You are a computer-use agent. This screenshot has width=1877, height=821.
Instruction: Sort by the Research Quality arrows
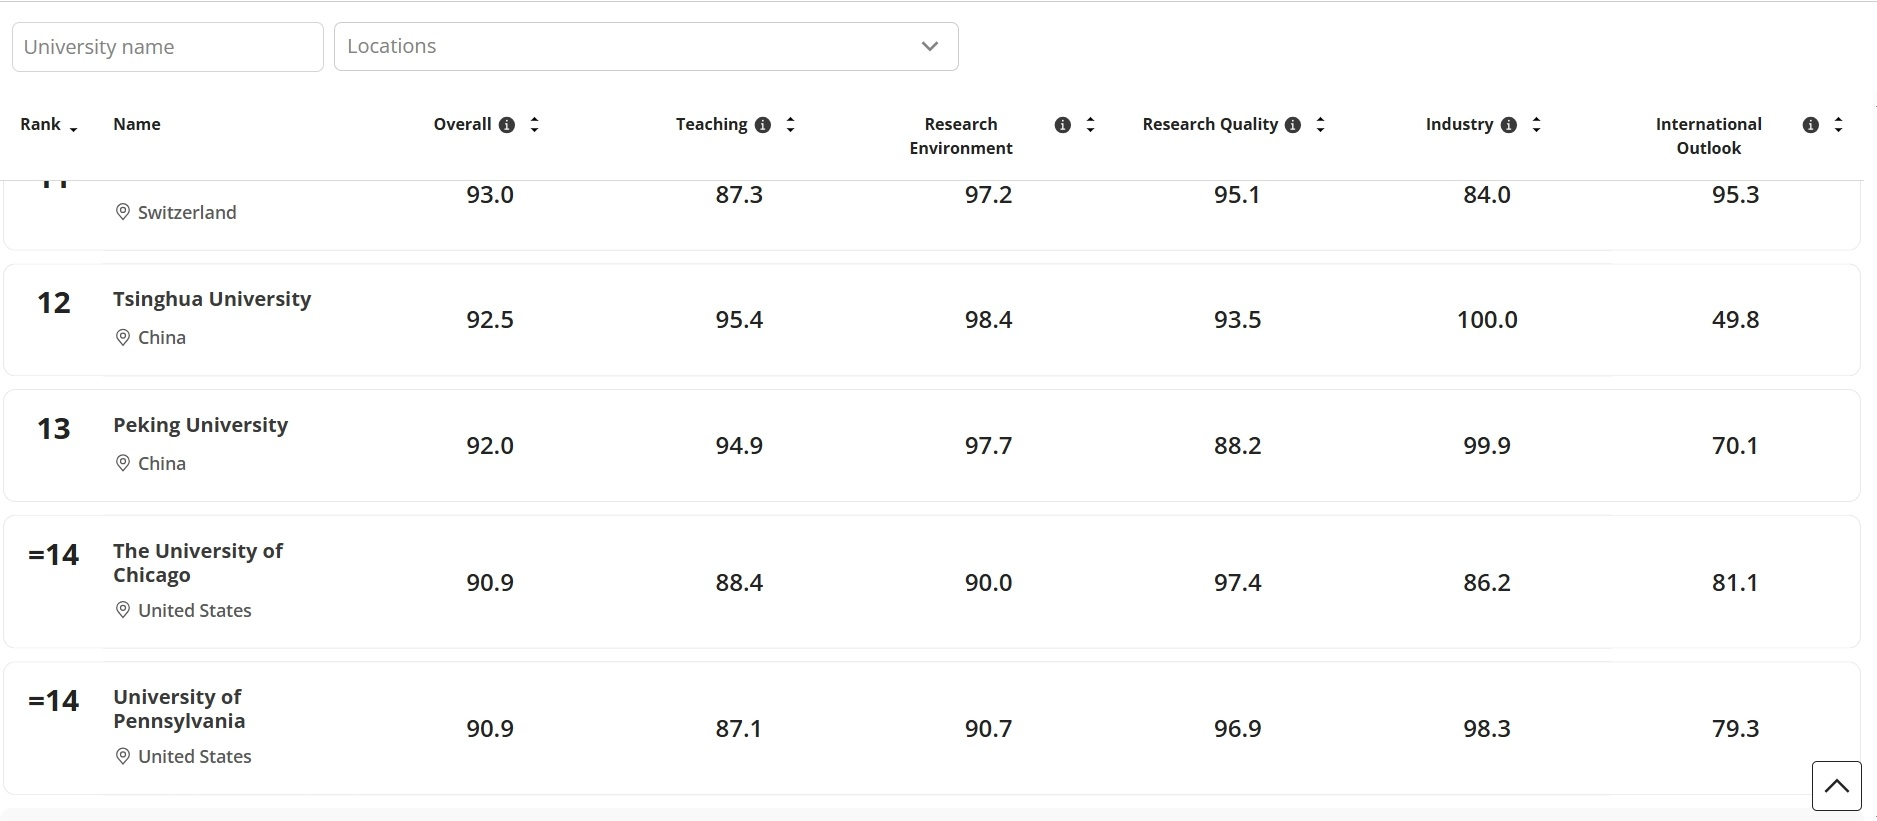coord(1320,125)
